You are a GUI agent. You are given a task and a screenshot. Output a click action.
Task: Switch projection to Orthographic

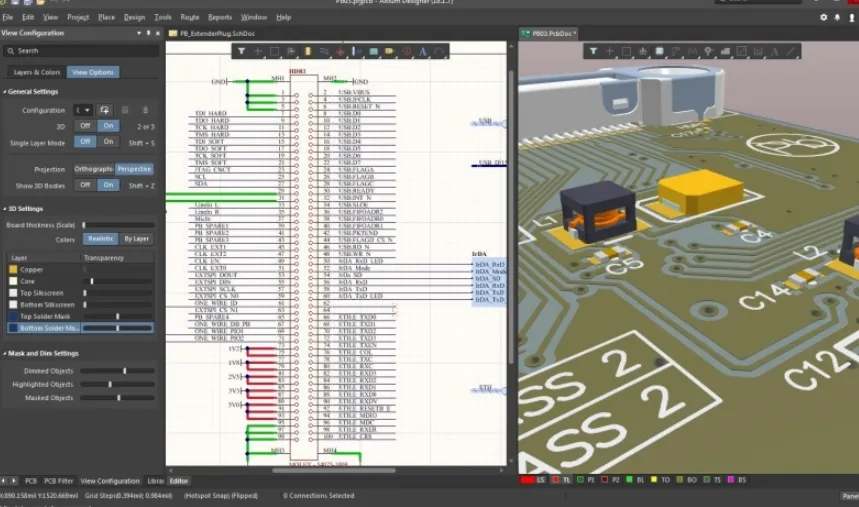94,169
